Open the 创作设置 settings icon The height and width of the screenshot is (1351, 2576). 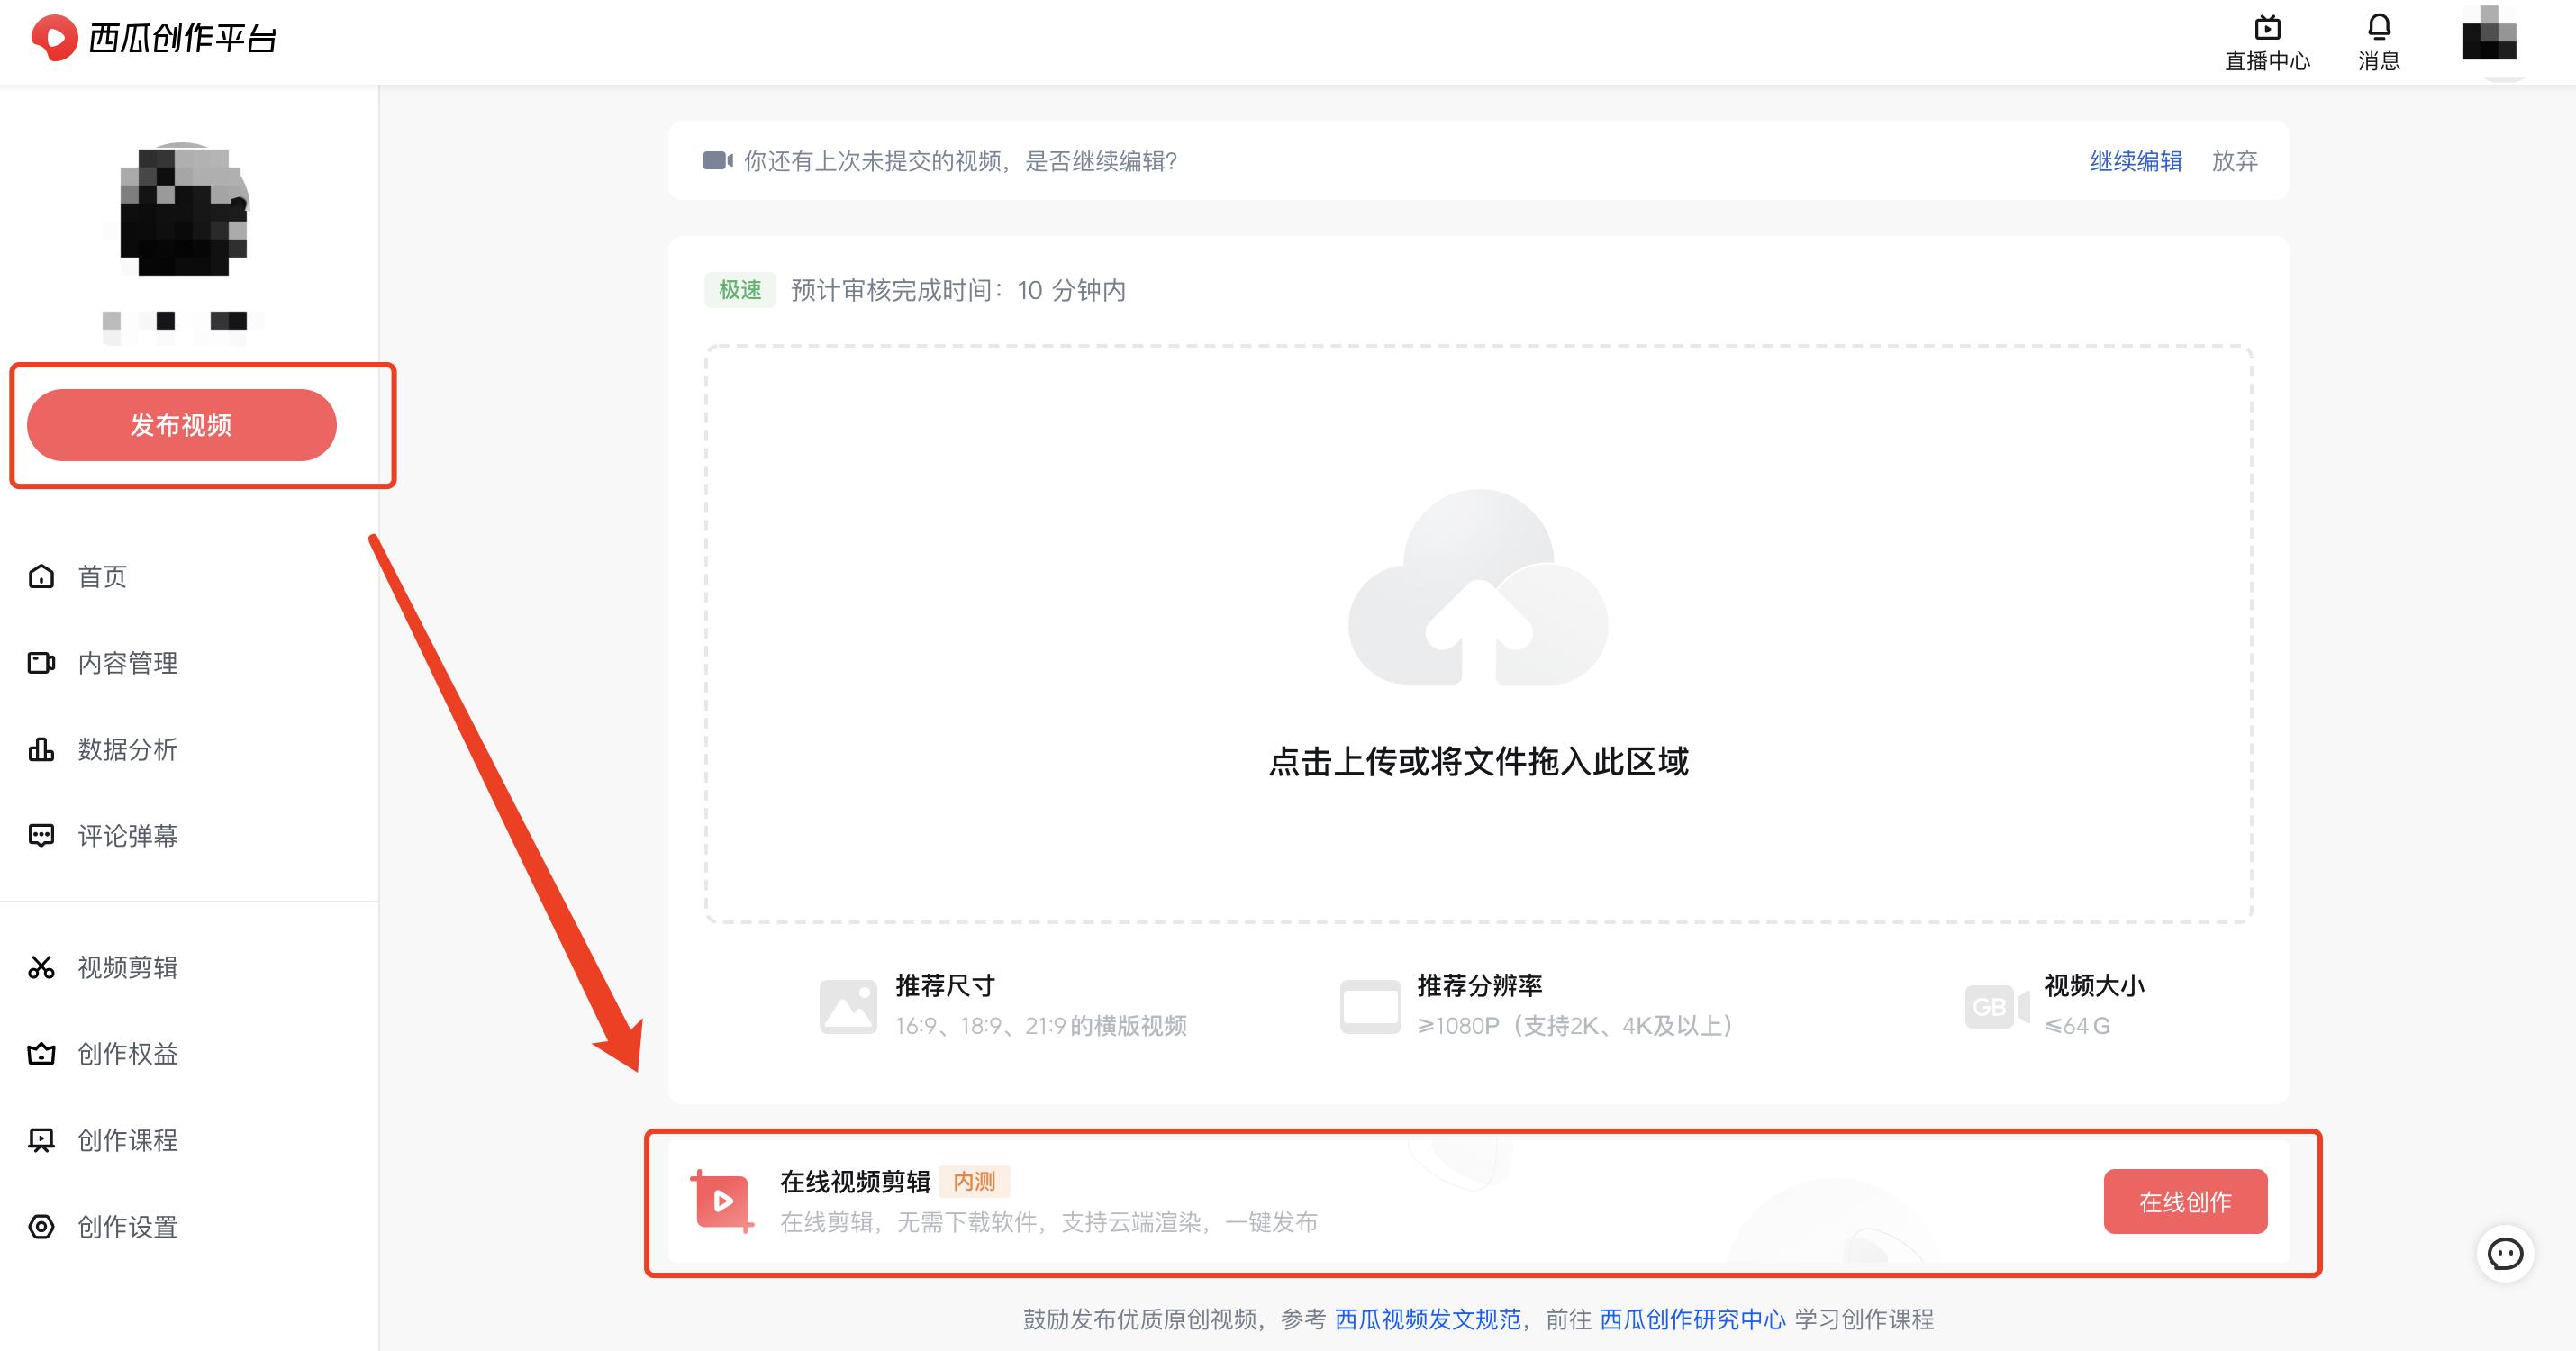[x=41, y=1226]
